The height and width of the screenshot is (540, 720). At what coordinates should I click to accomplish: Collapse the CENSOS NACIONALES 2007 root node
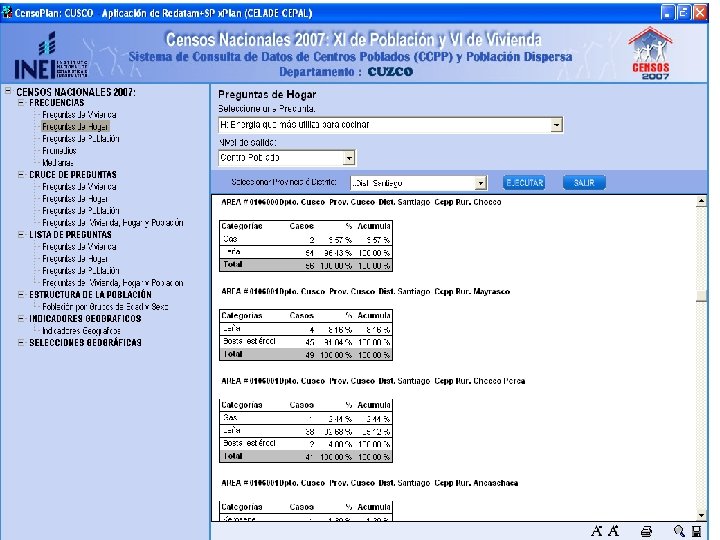click(8, 91)
